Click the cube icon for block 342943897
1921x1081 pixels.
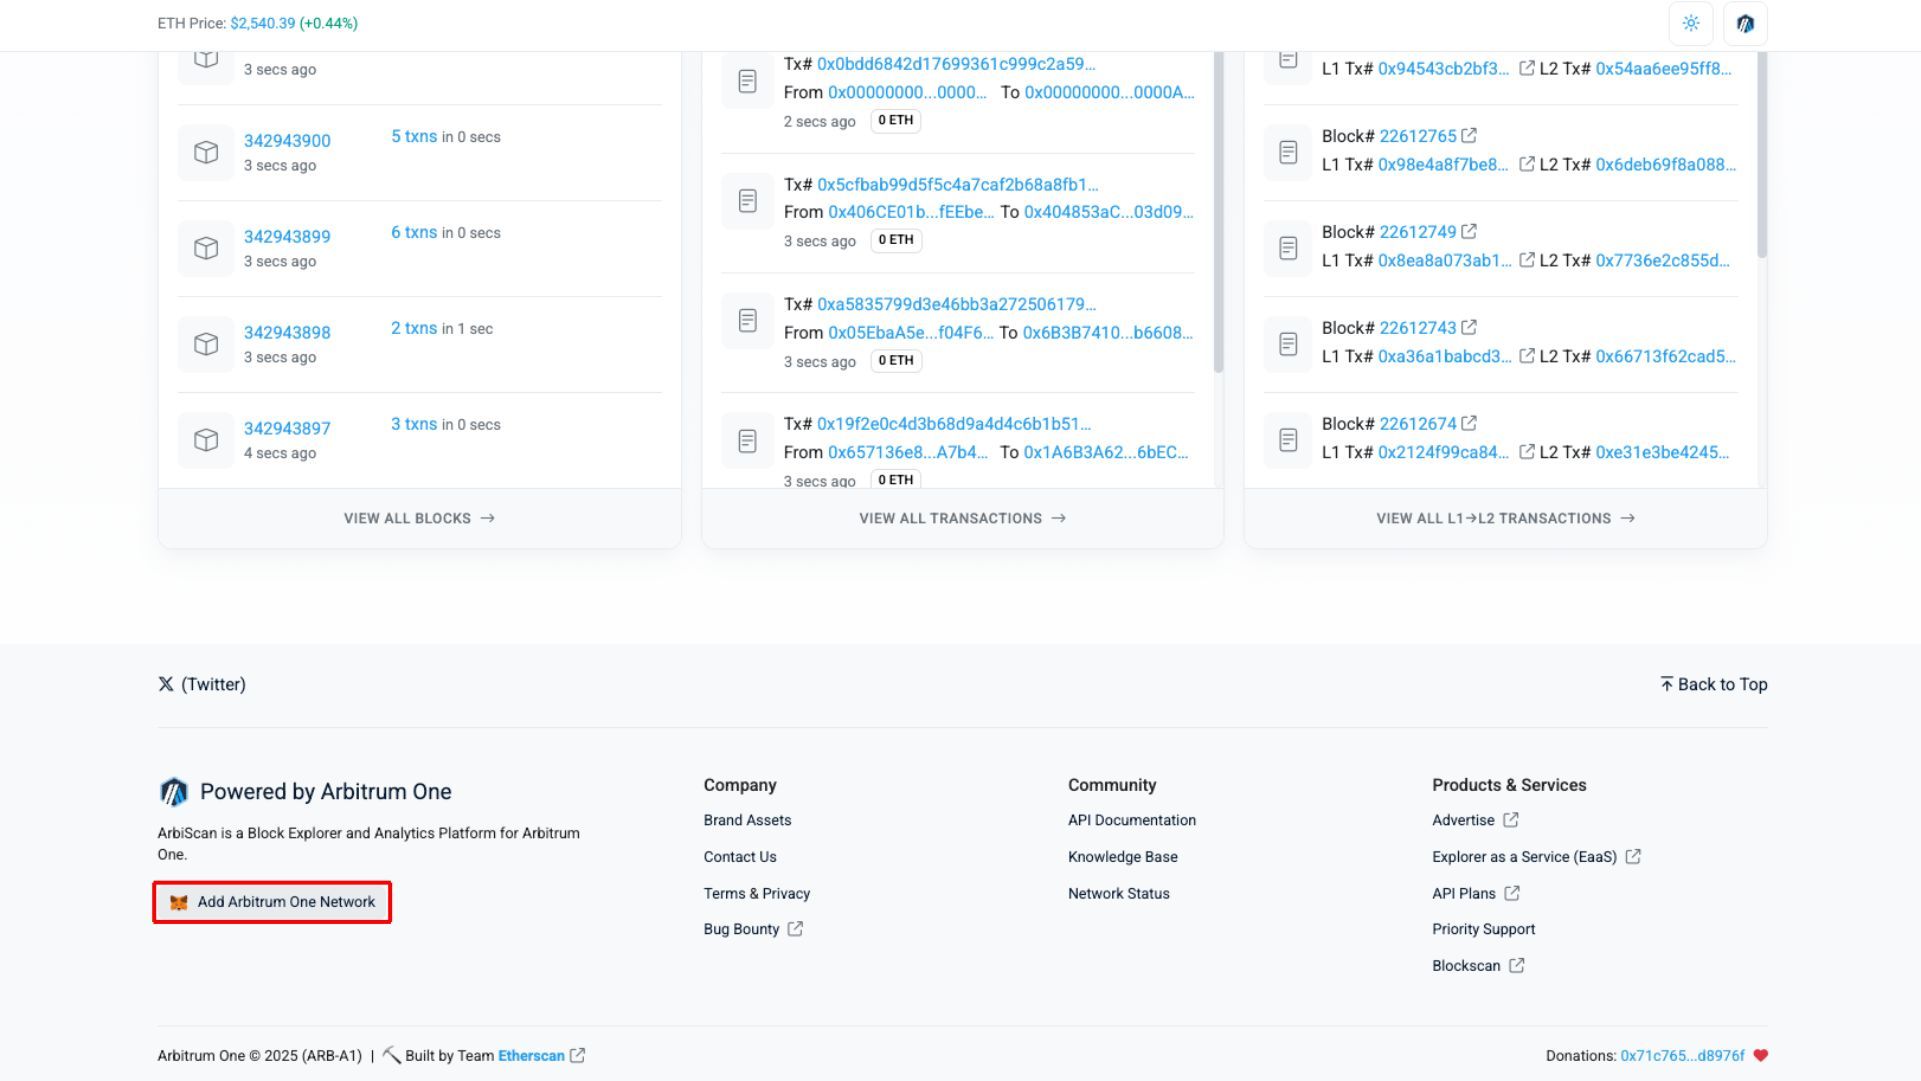[206, 440]
